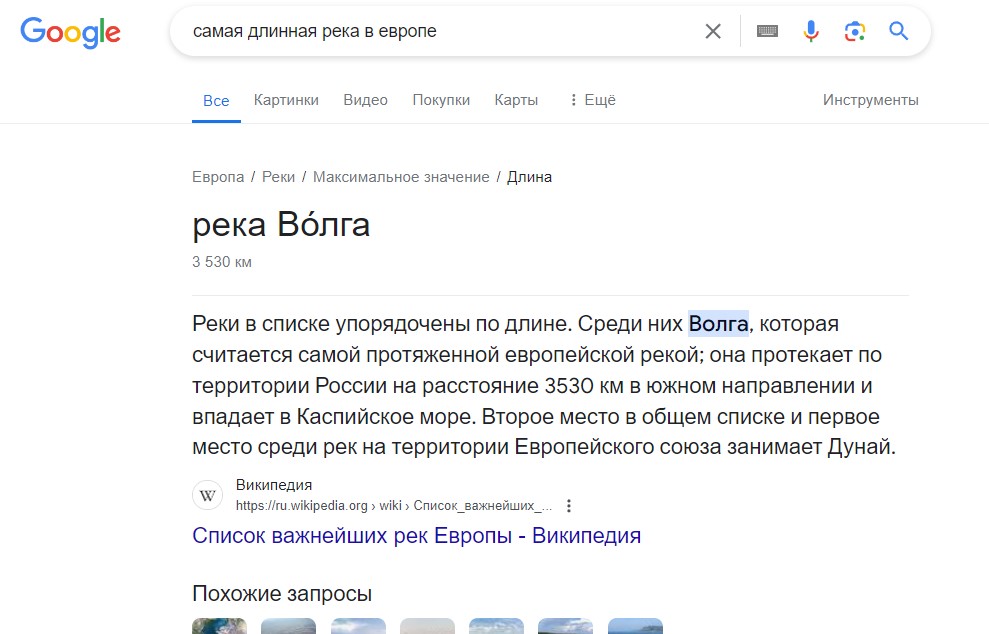Expand the Ещё menu
This screenshot has width=989, height=634.
(592, 100)
